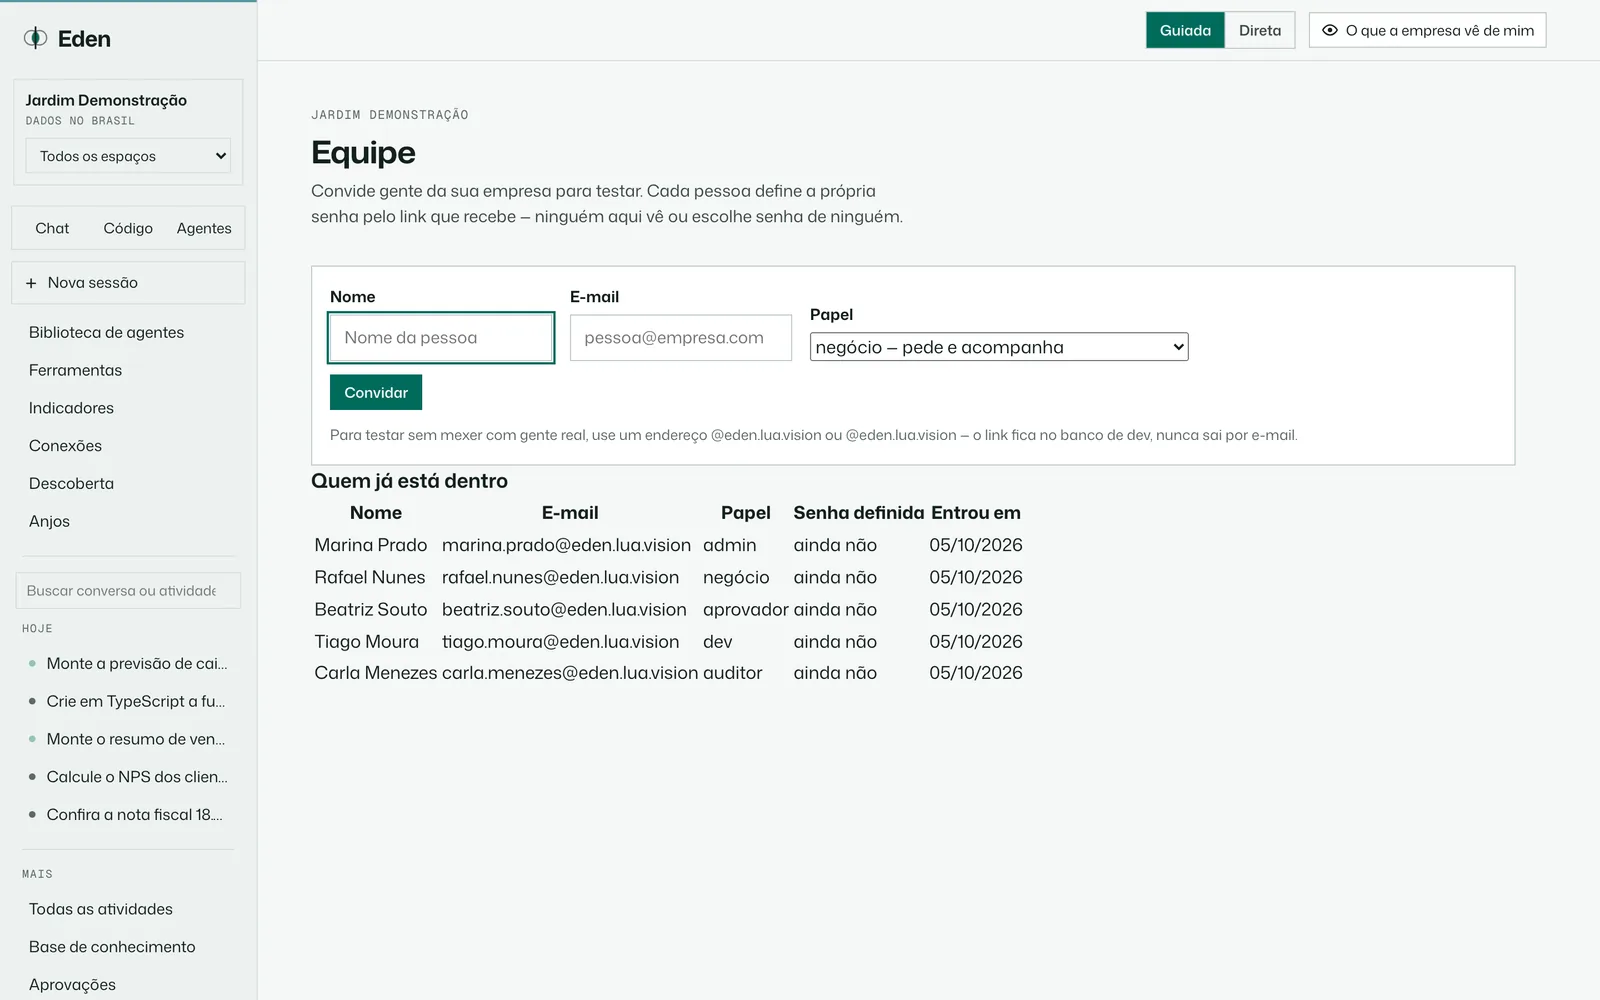Screen dimensions: 1600x1000
Task: Click the Entrou em column header
Action: tap(976, 513)
